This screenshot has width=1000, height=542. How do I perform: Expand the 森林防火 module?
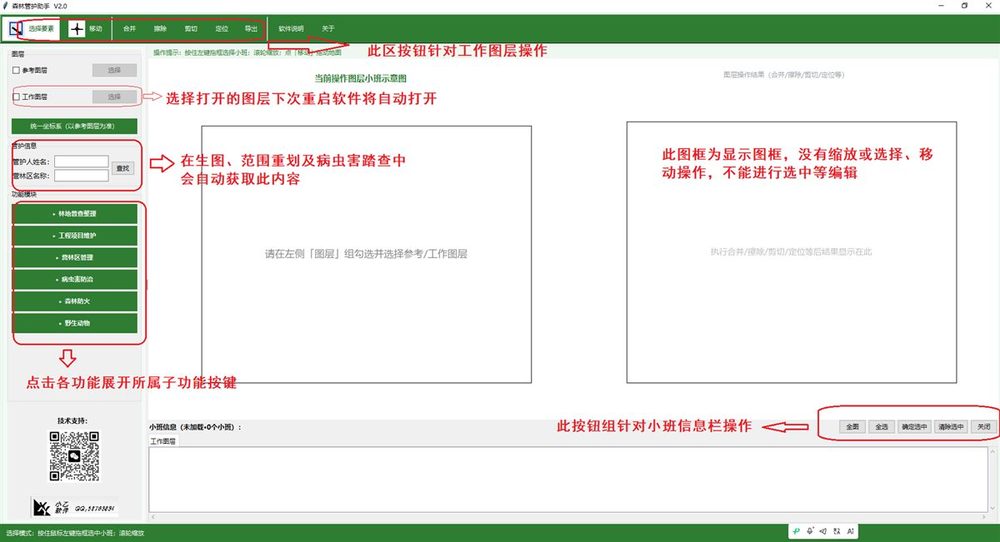(75, 301)
